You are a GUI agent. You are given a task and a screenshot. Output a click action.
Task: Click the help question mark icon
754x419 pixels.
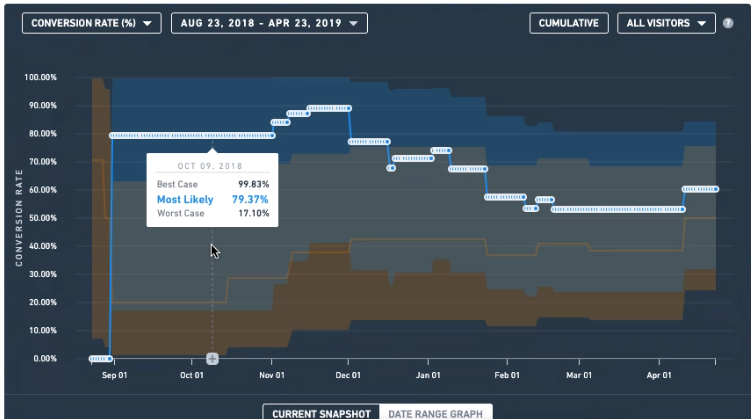pos(728,23)
